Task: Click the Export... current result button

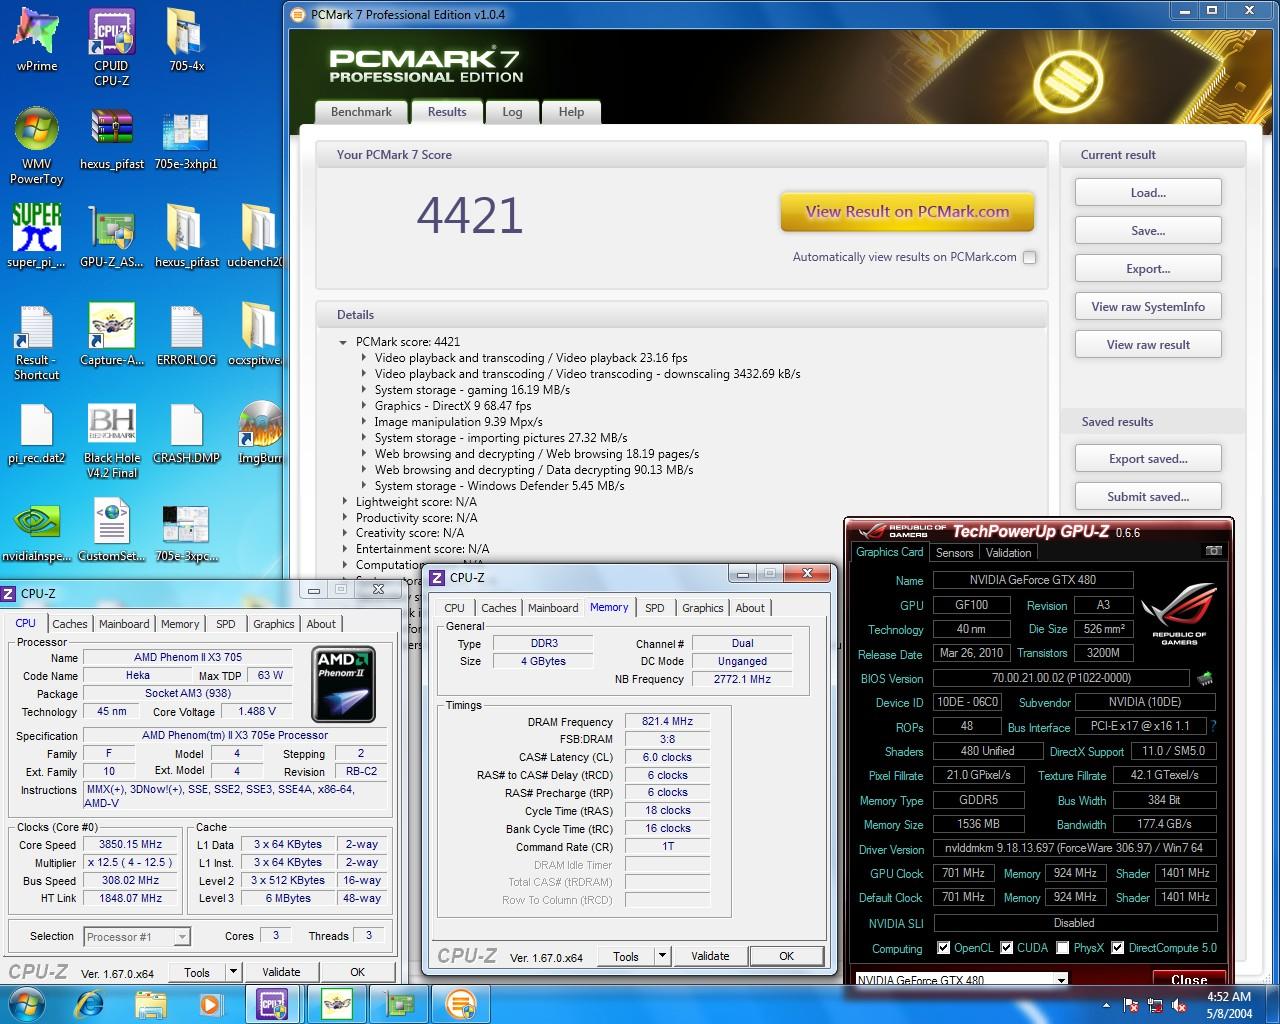Action: click(x=1148, y=269)
